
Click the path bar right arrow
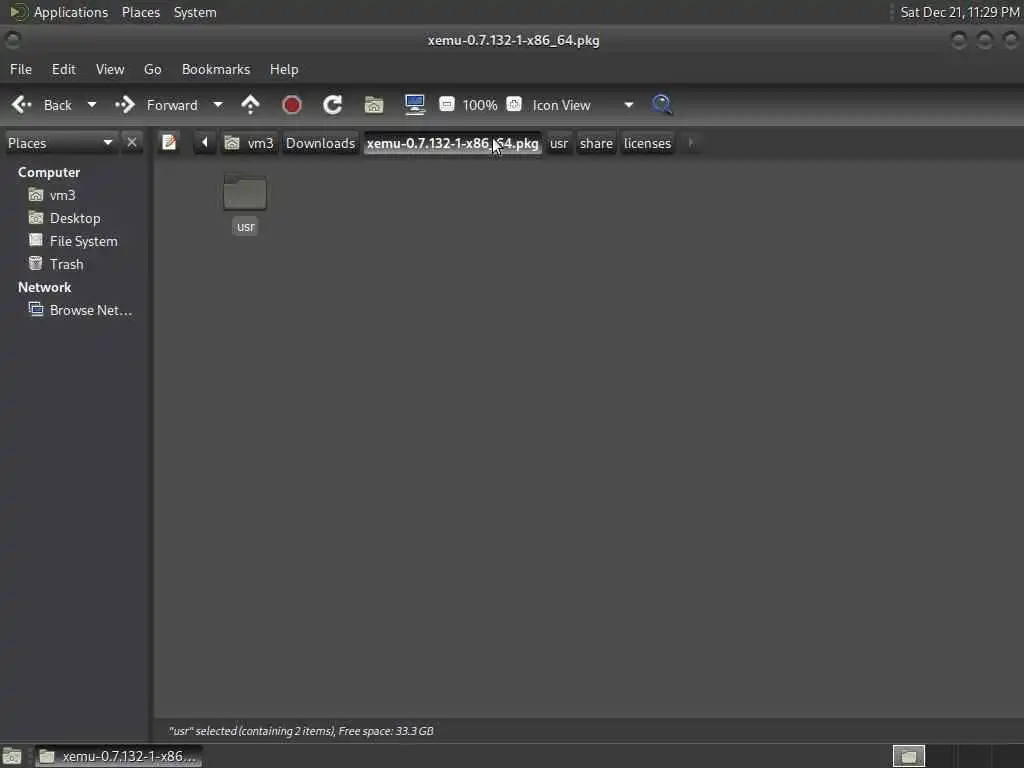pyautogui.click(x=691, y=142)
